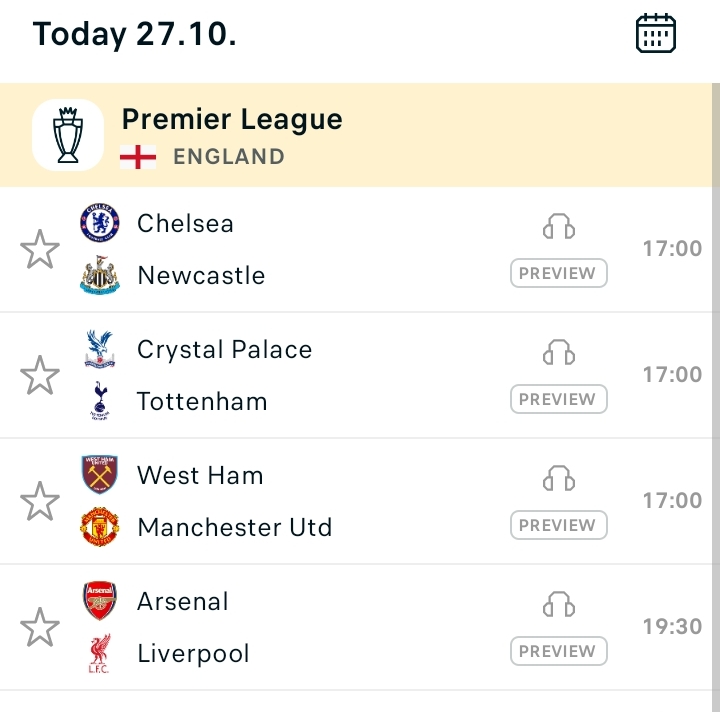This screenshot has height=712, width=720.
Task: Click the Manchester Utd crest
Action: click(x=100, y=527)
